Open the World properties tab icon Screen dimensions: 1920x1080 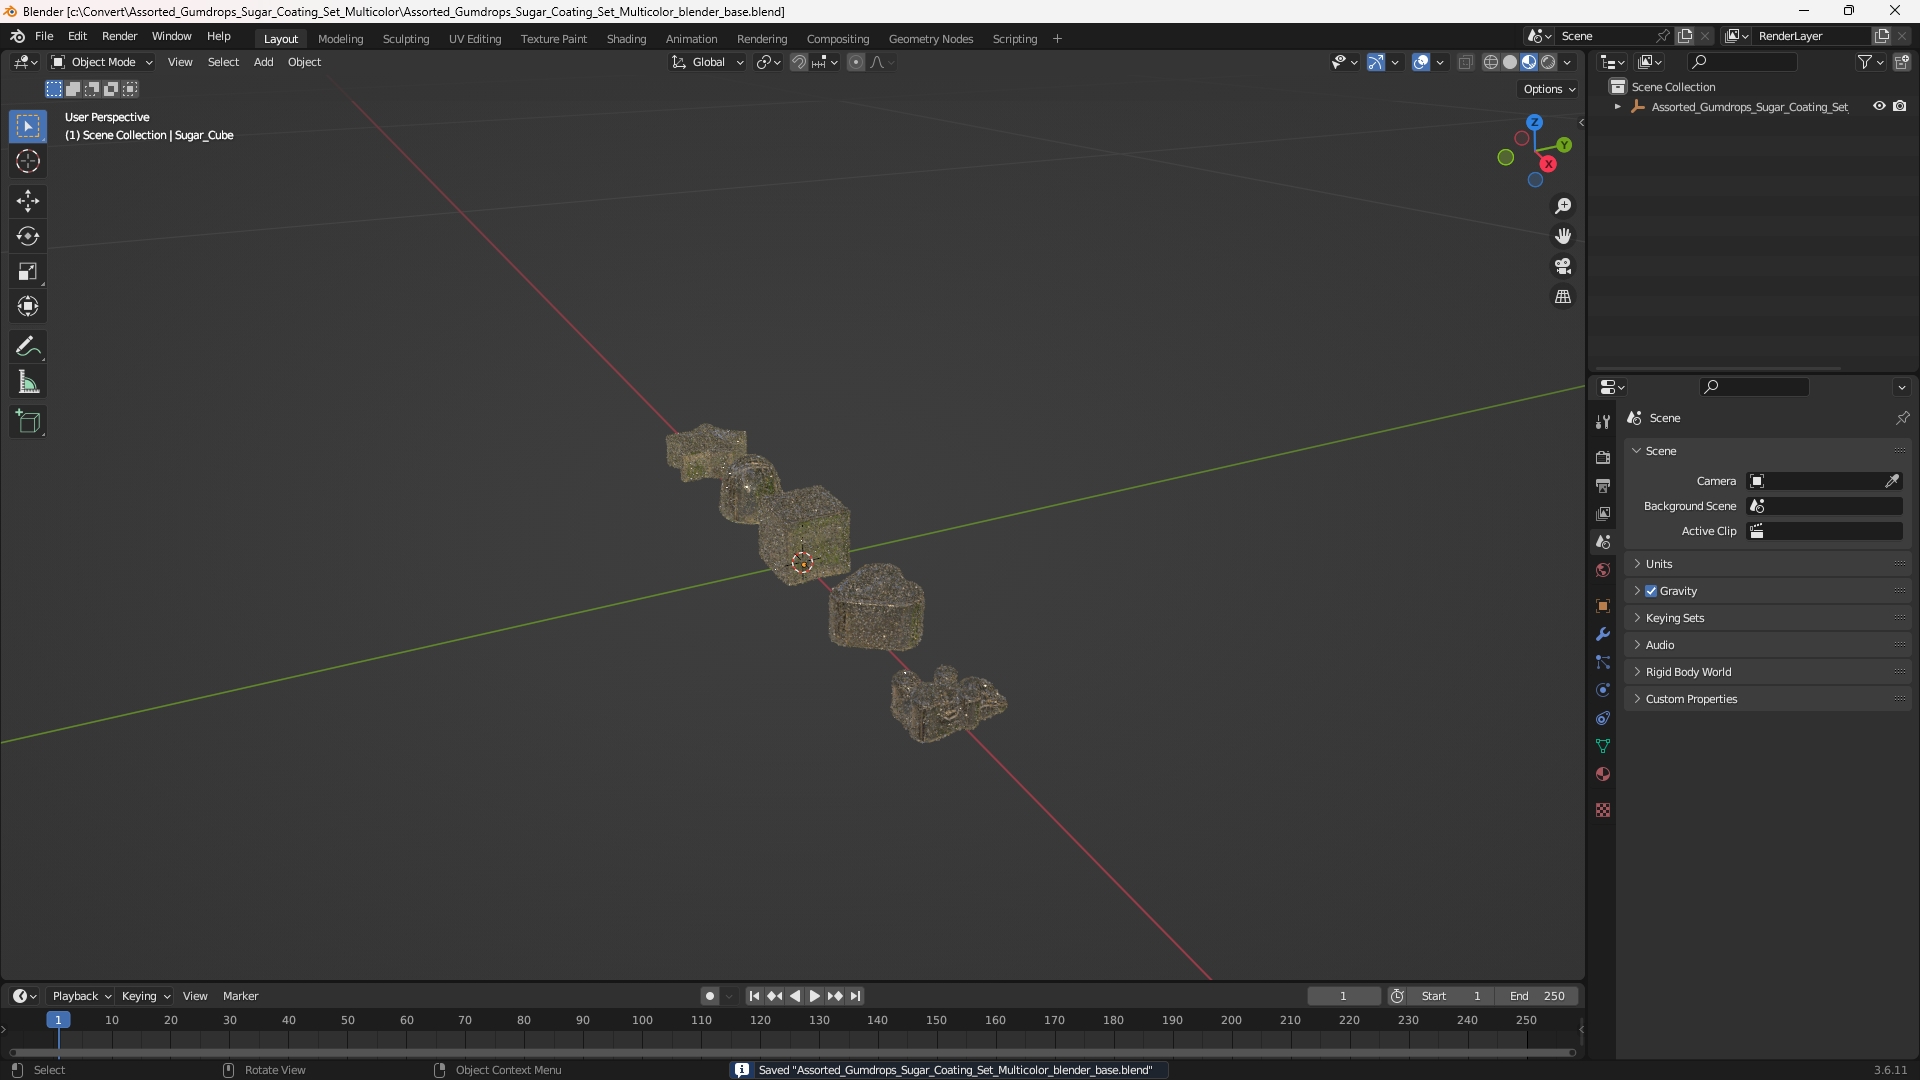click(x=1603, y=570)
